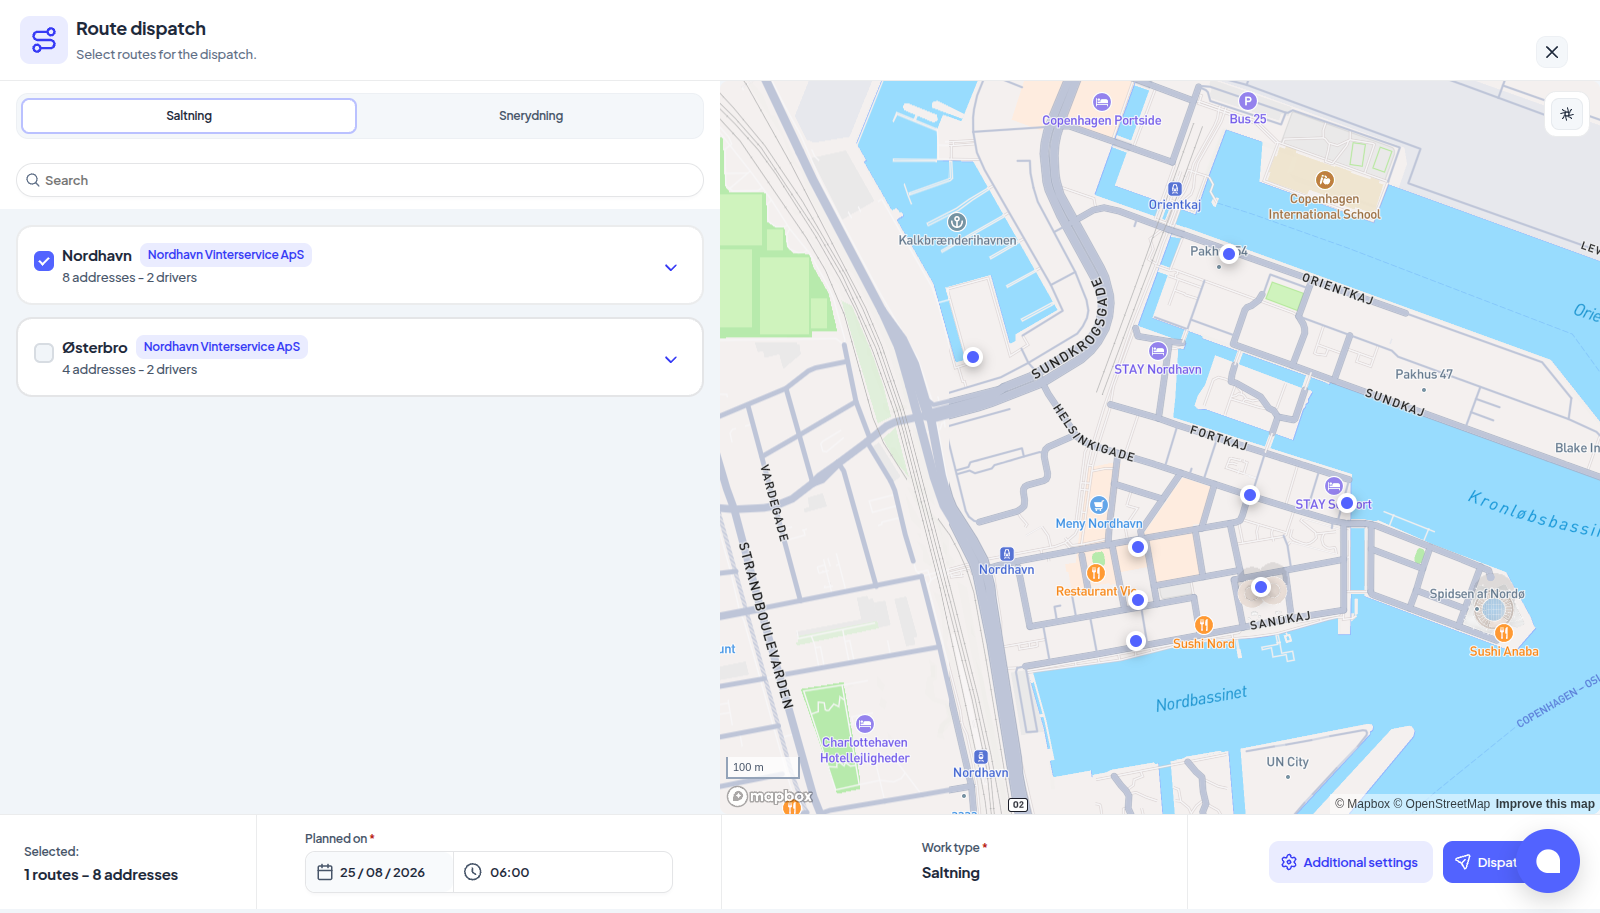Screen dimensions: 1600x913
Task: Check the Østerbro route checkbox
Action: (44, 353)
